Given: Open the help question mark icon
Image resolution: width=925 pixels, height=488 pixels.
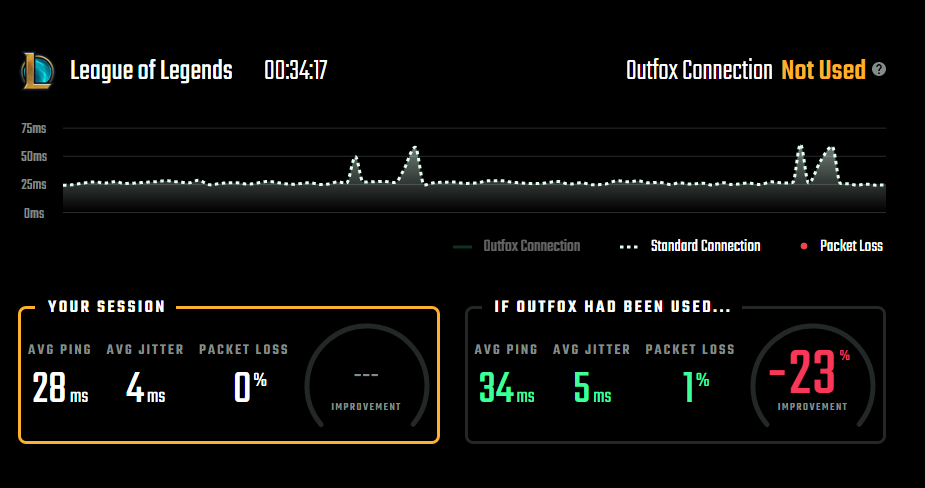Looking at the screenshot, I should [x=878, y=69].
